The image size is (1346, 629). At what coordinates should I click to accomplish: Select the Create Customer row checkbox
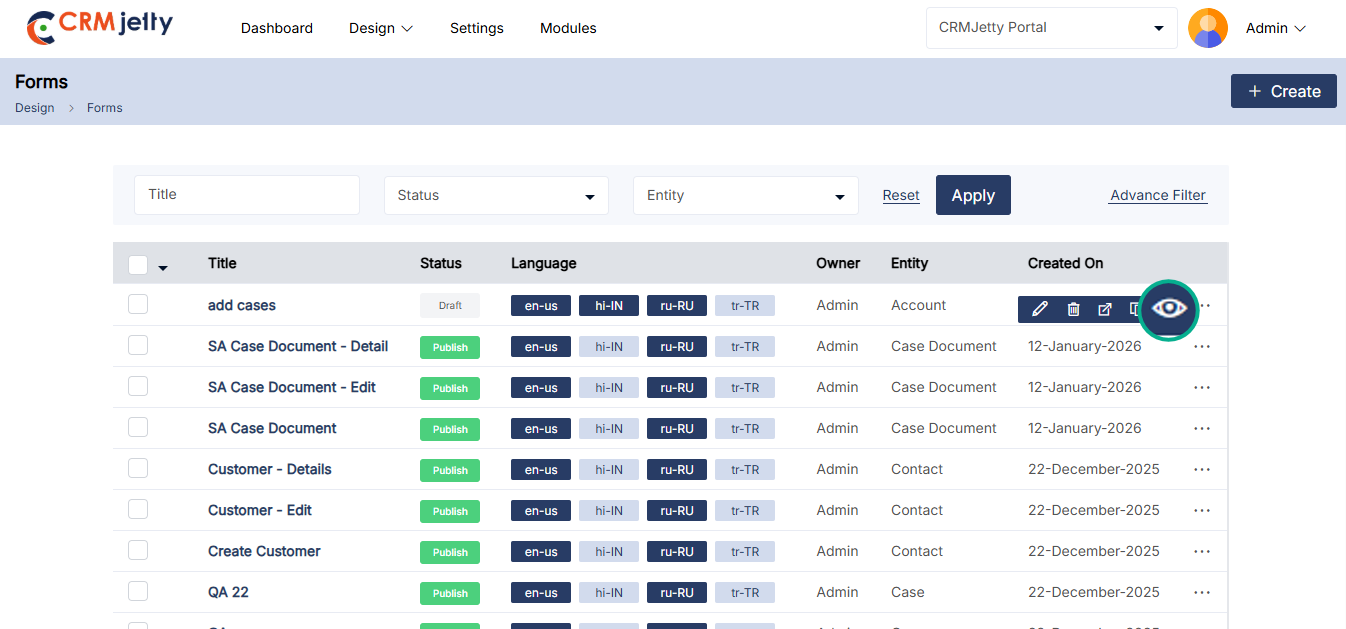click(138, 550)
